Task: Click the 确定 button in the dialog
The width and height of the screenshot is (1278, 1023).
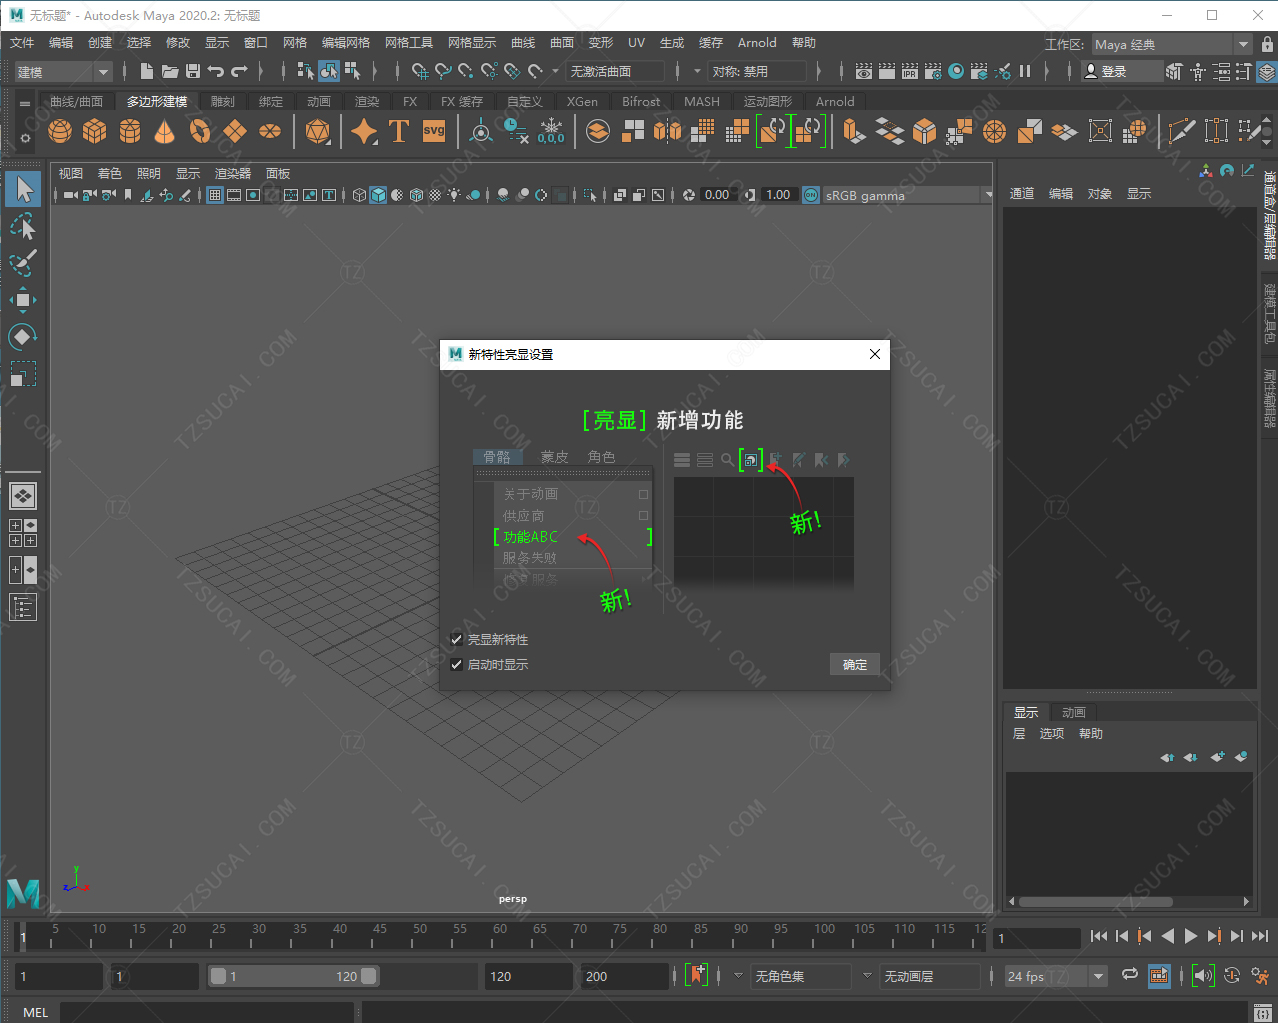Action: (x=855, y=665)
